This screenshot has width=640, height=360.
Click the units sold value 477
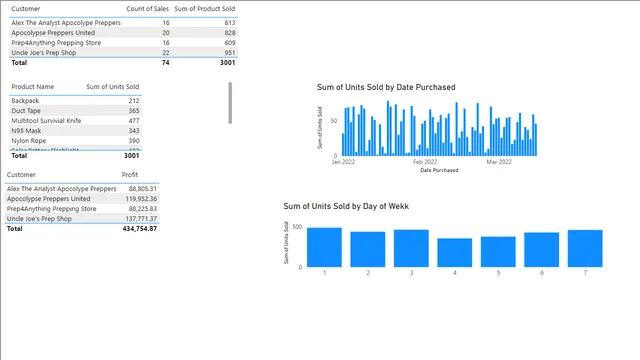tap(134, 121)
